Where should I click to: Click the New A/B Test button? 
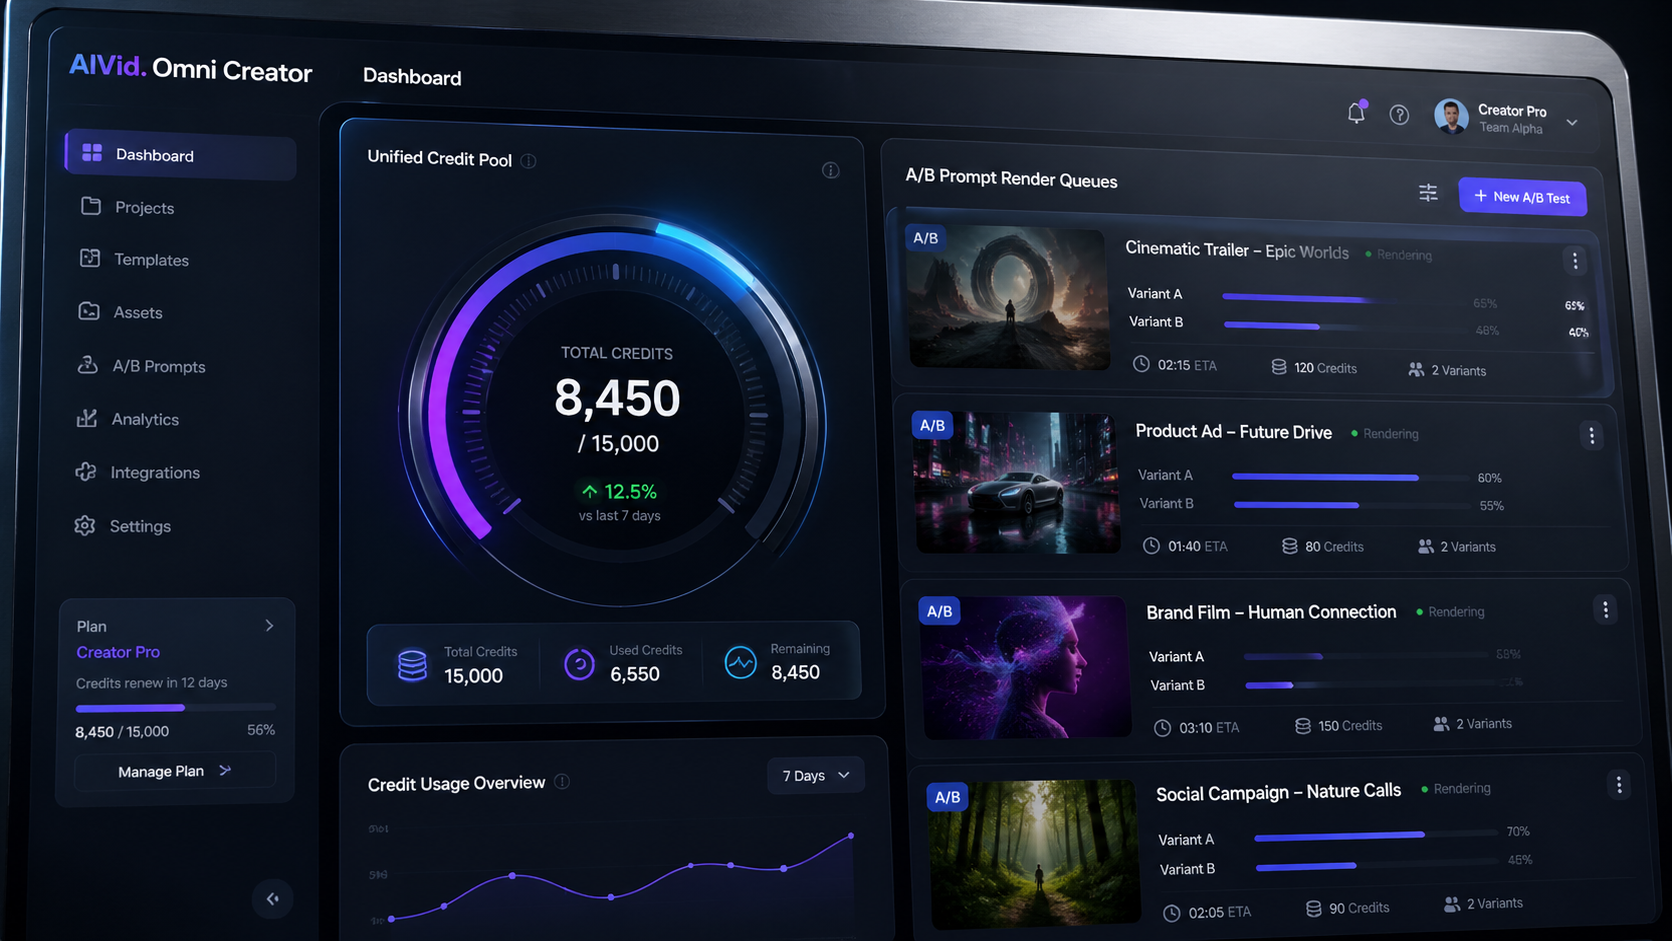(1522, 196)
